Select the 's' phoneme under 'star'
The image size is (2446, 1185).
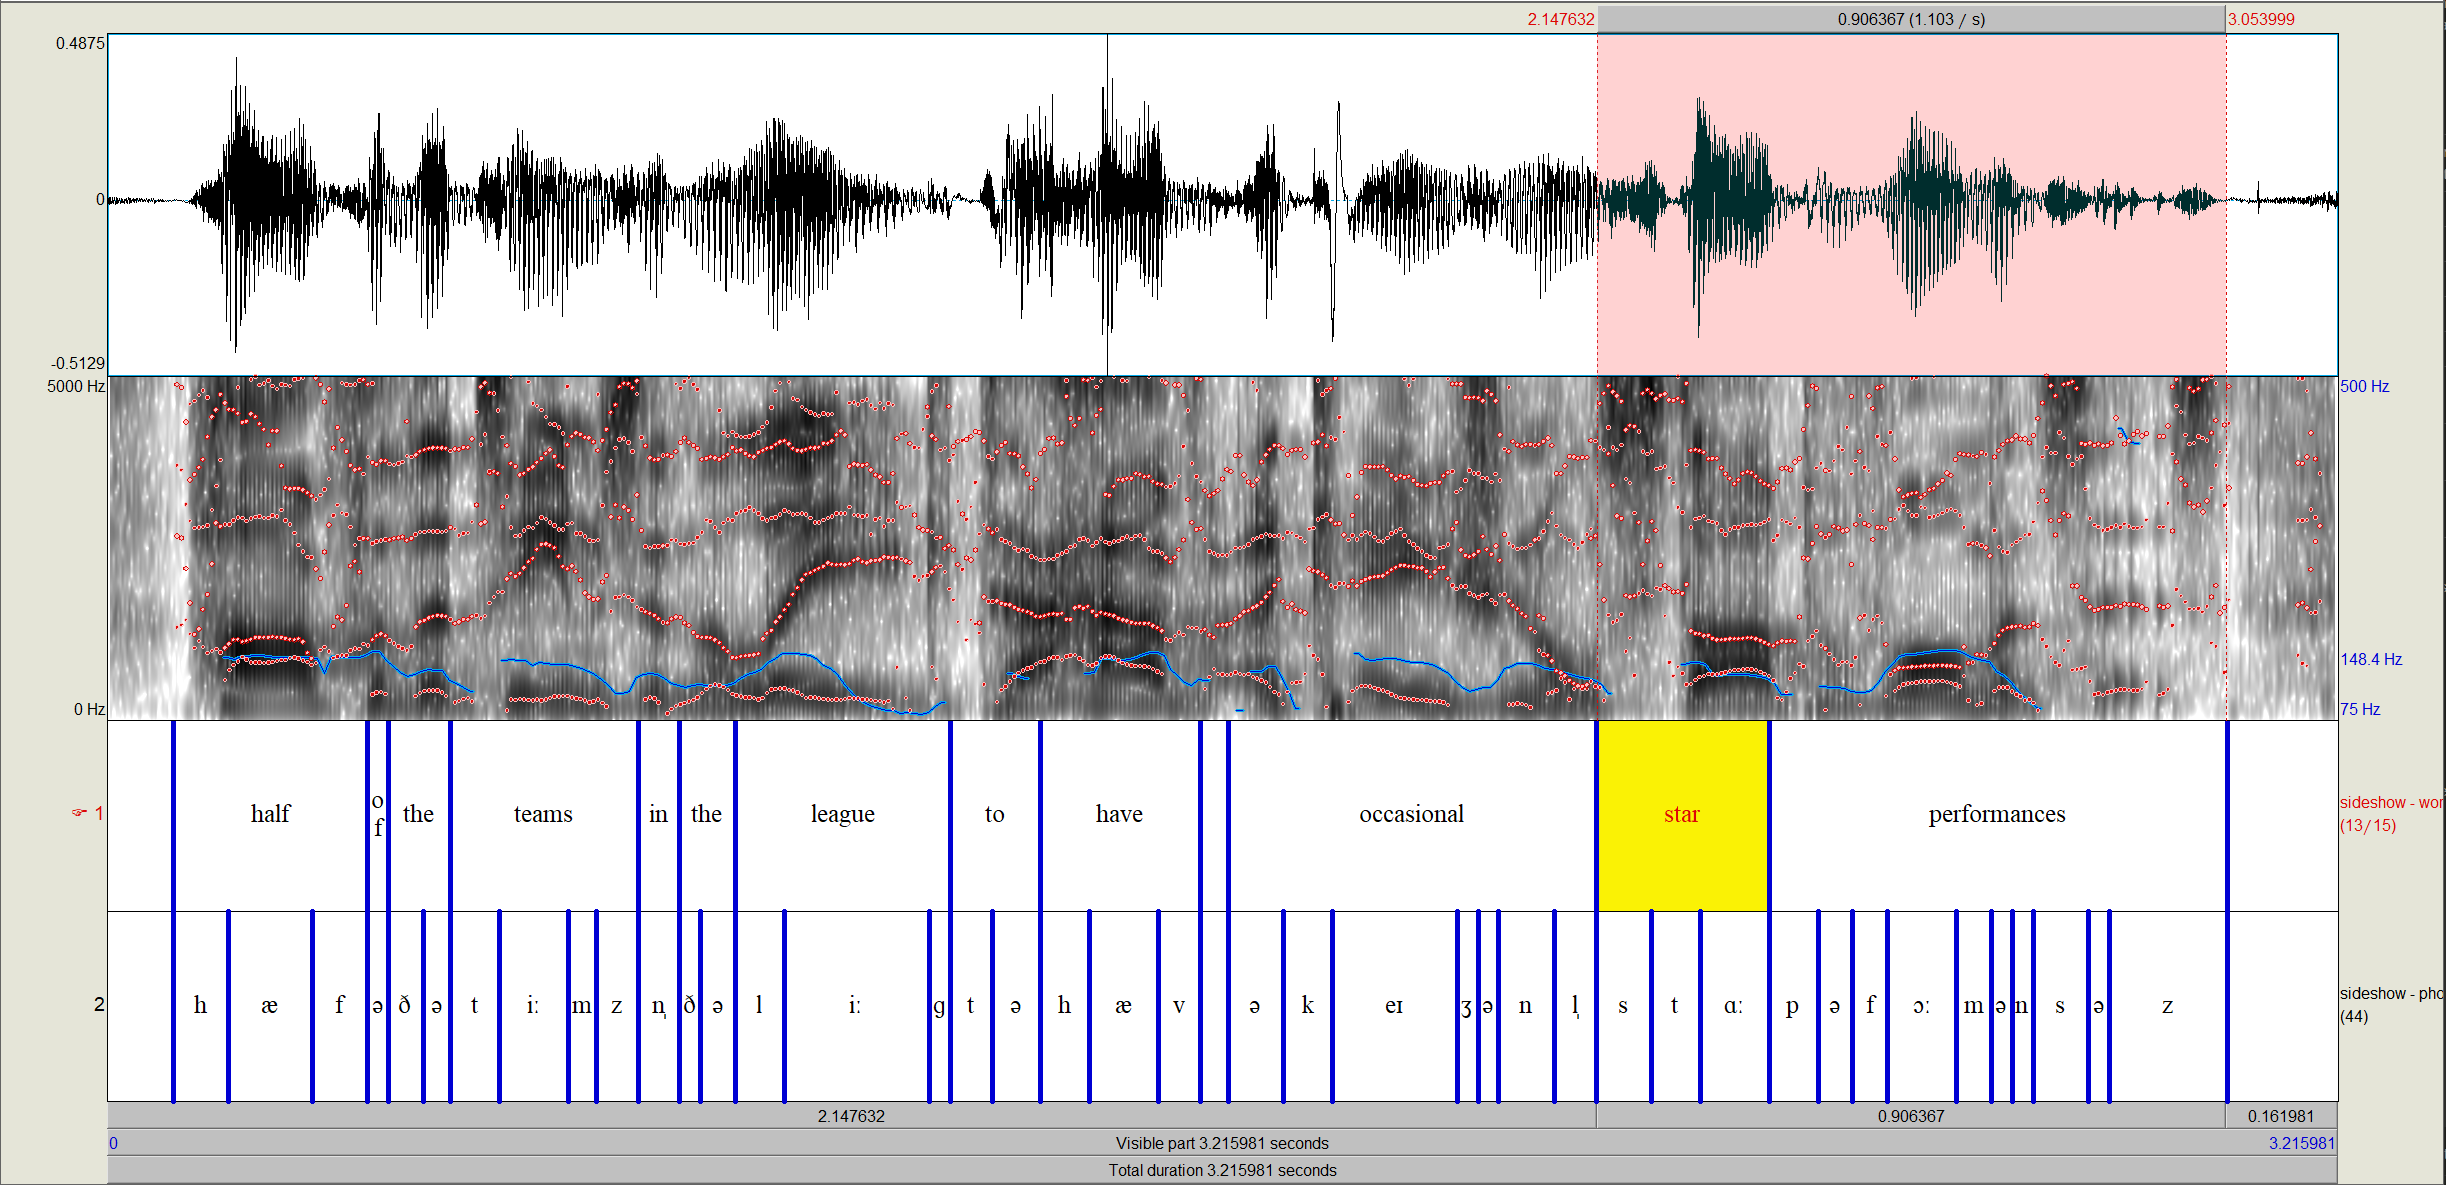point(1623,1006)
